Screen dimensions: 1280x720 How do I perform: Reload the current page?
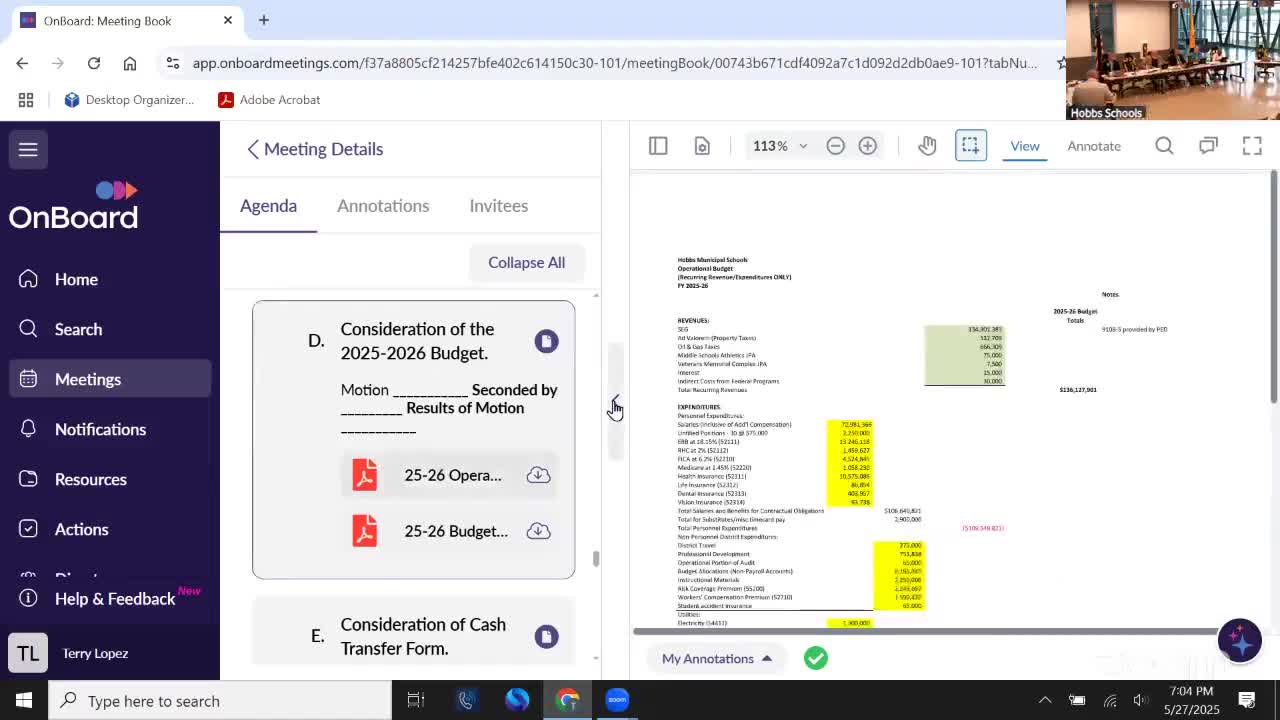pos(94,63)
